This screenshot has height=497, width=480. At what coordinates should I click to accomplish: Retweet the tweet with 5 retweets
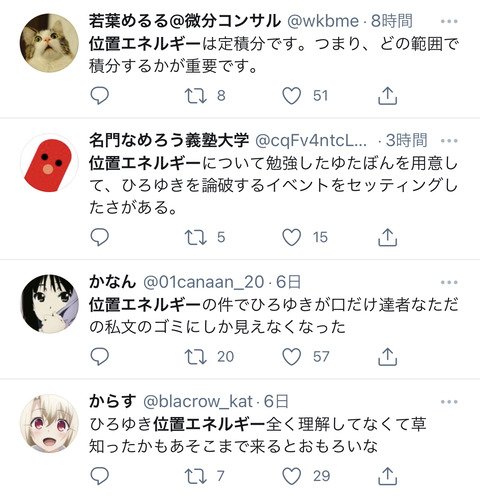click(196, 237)
